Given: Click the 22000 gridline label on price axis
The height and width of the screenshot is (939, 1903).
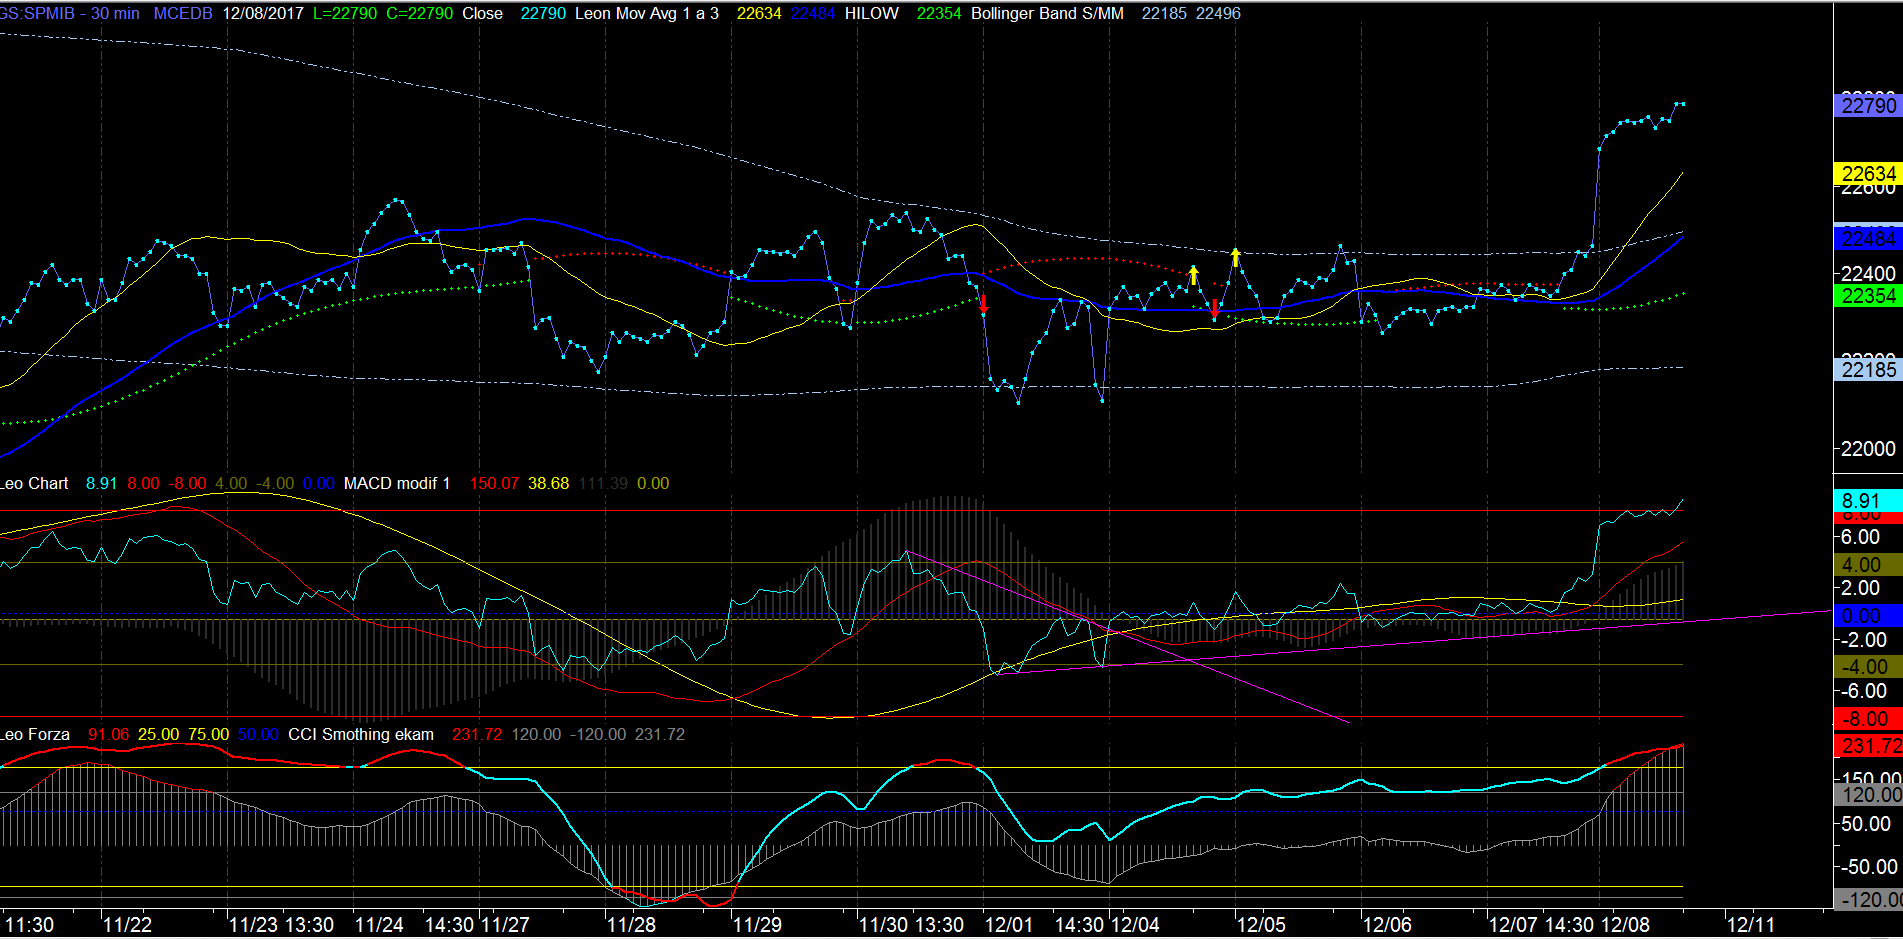Looking at the screenshot, I should pyautogui.click(x=1868, y=449).
